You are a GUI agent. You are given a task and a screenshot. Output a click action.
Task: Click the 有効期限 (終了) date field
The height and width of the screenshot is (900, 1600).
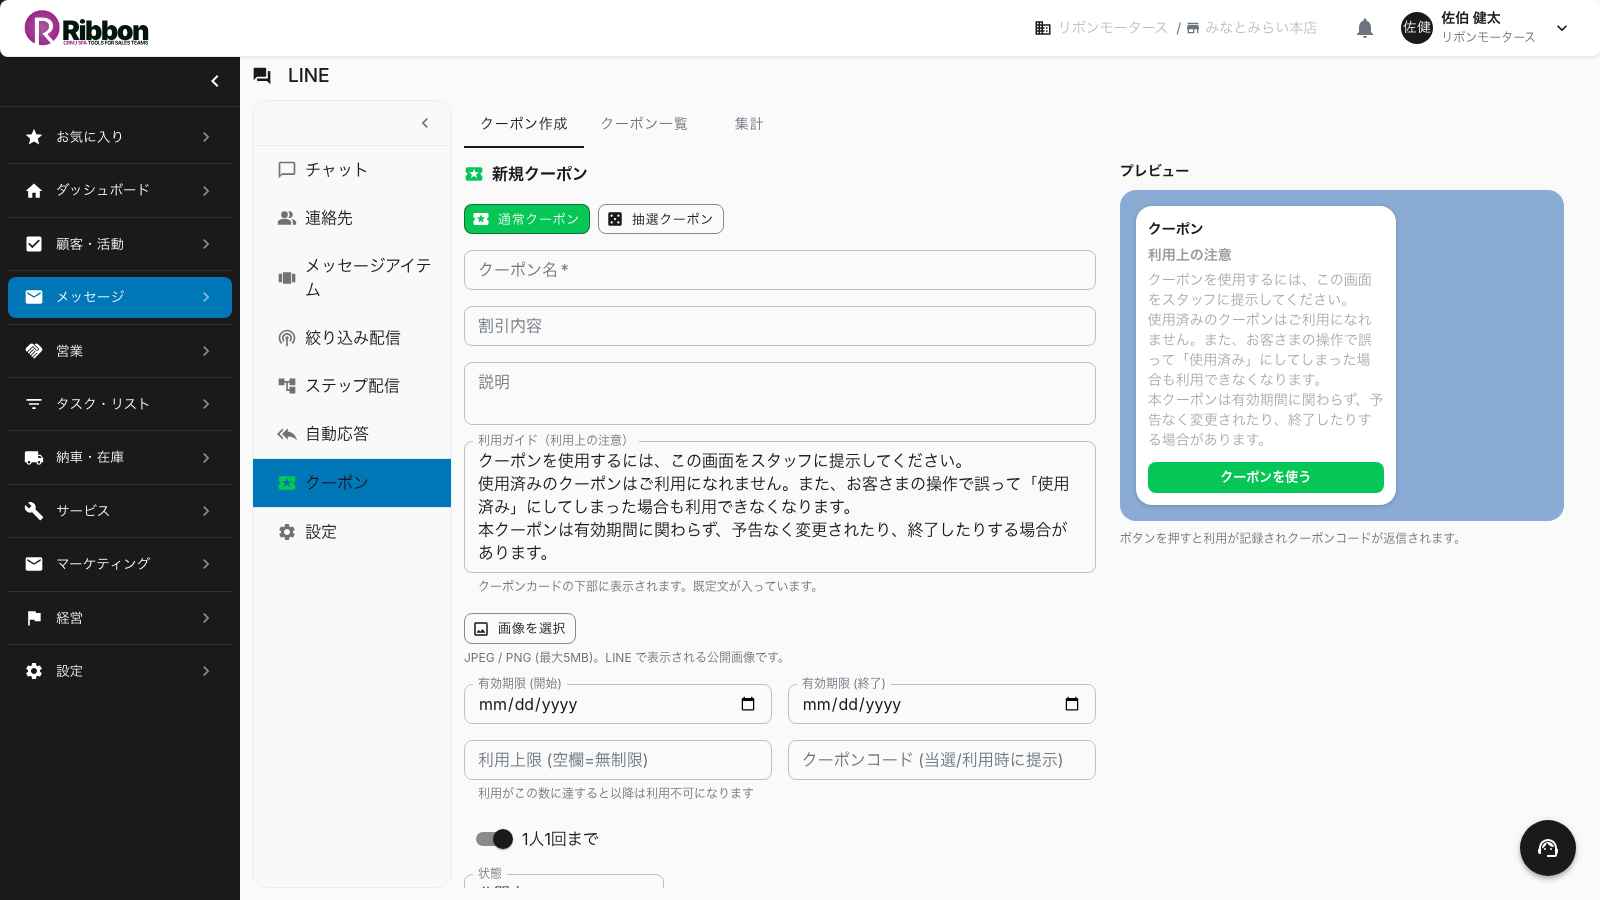[942, 704]
